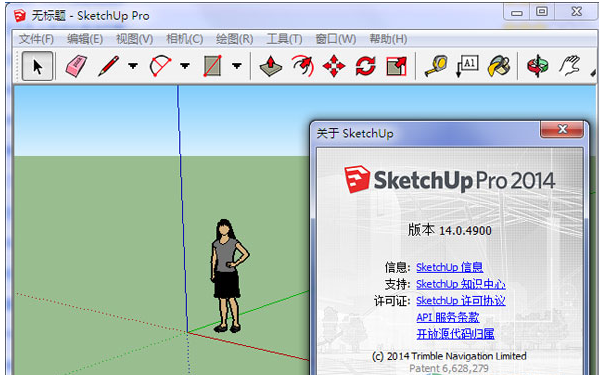Open the 视图(V) menu
This screenshot has height=375, width=599.
coord(134,39)
